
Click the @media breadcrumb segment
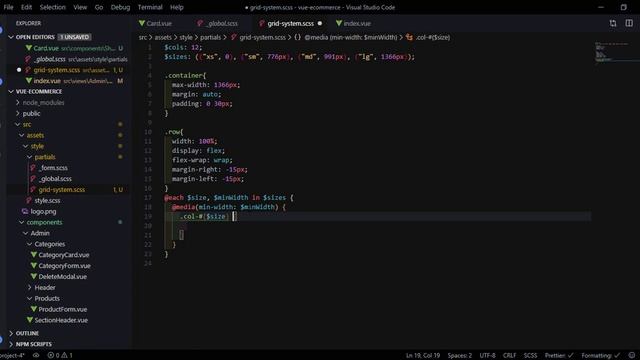pos(351,38)
